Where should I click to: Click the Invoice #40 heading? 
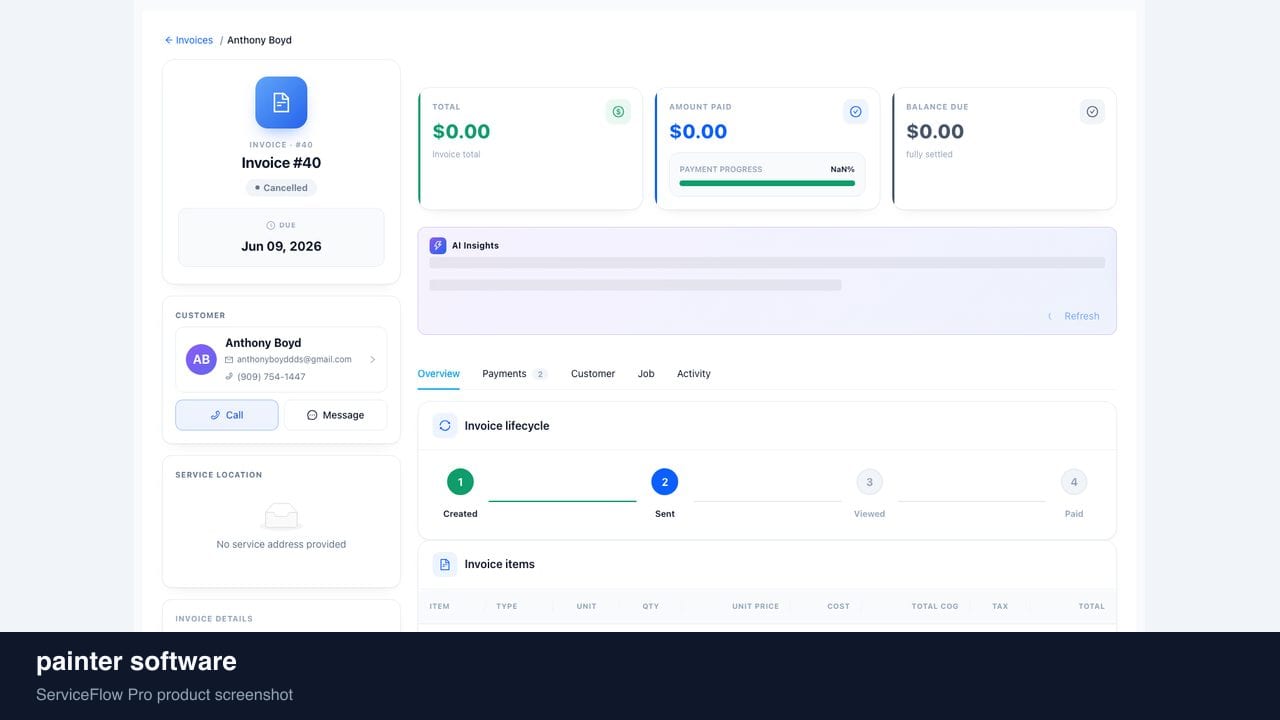[281, 163]
